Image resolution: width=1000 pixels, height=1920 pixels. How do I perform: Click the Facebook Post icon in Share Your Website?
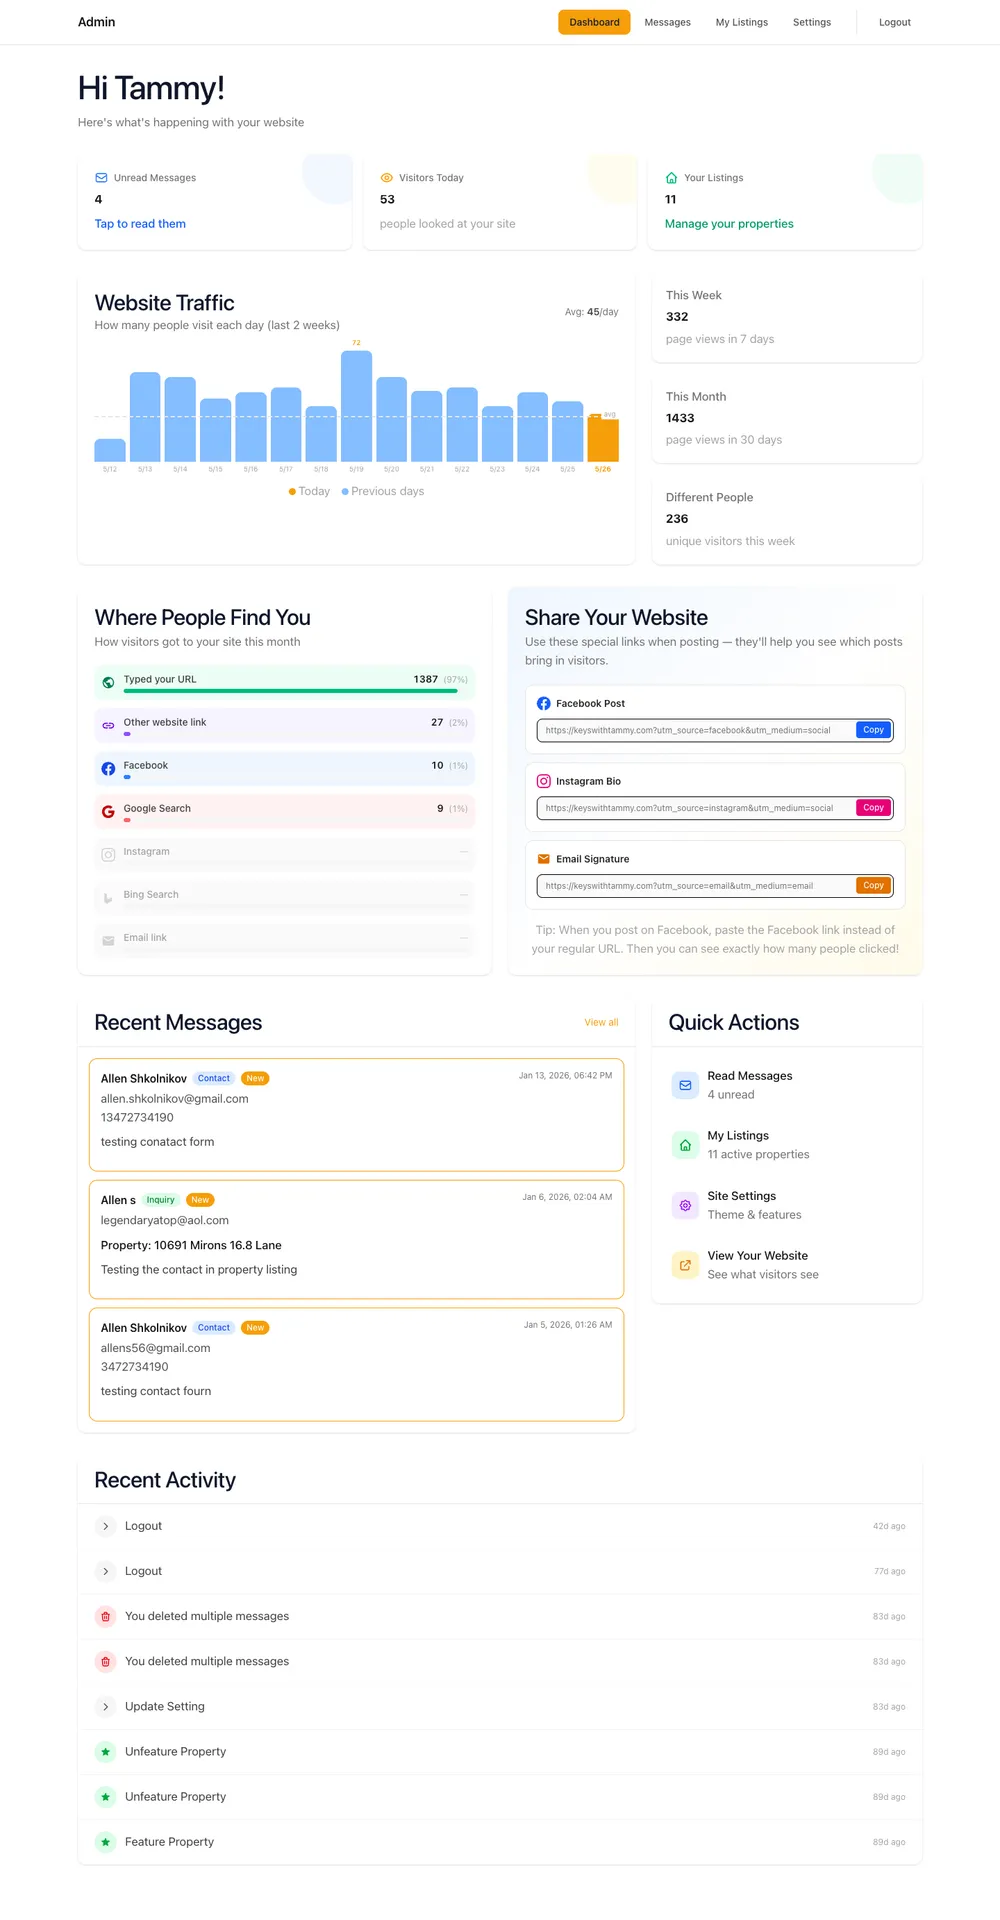click(x=544, y=704)
